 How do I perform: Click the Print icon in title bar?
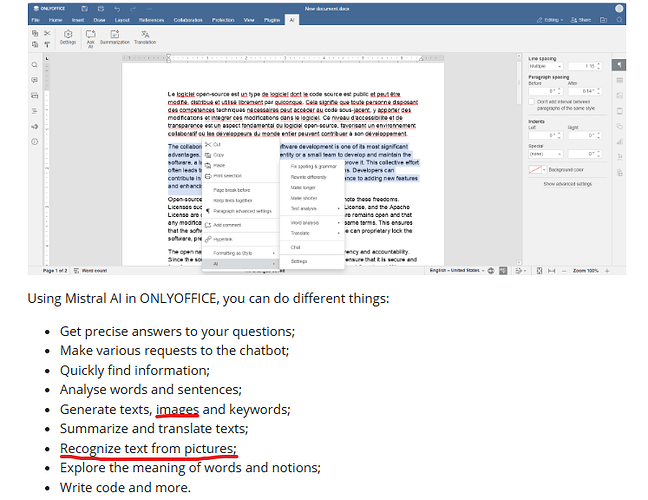[101, 8]
